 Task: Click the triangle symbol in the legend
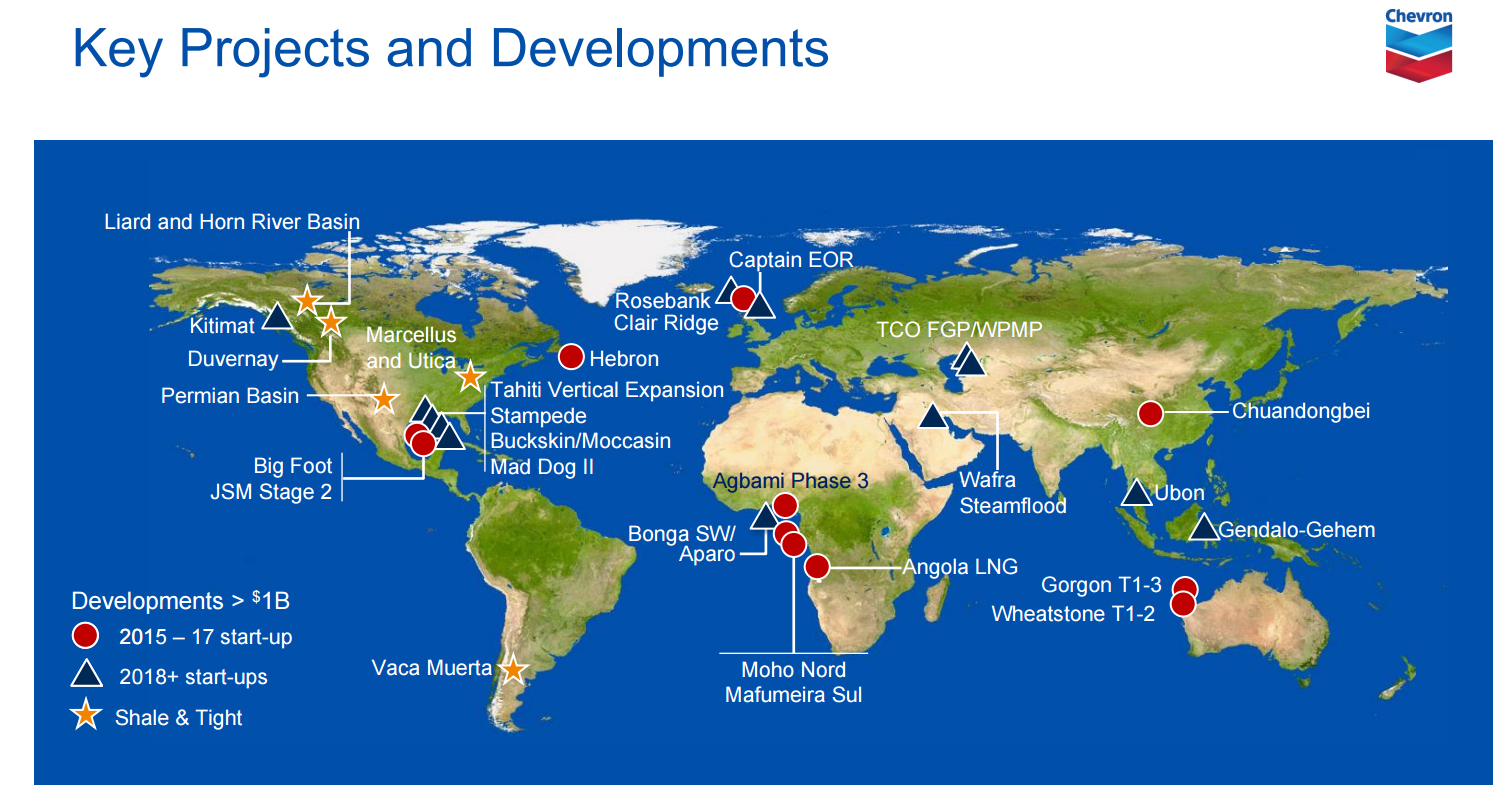[x=86, y=675]
